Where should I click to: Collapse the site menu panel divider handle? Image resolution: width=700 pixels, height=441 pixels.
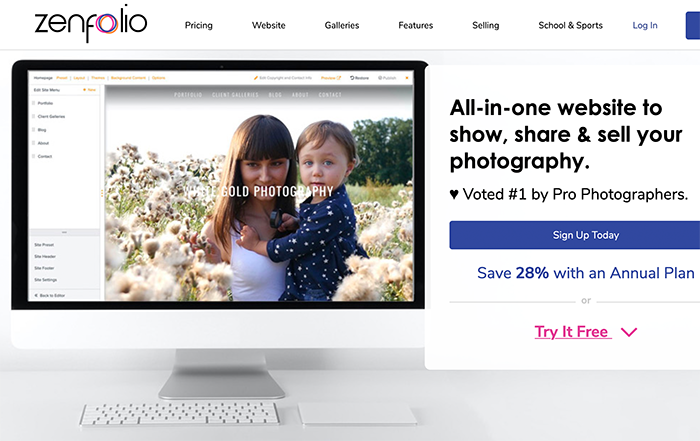point(64,233)
